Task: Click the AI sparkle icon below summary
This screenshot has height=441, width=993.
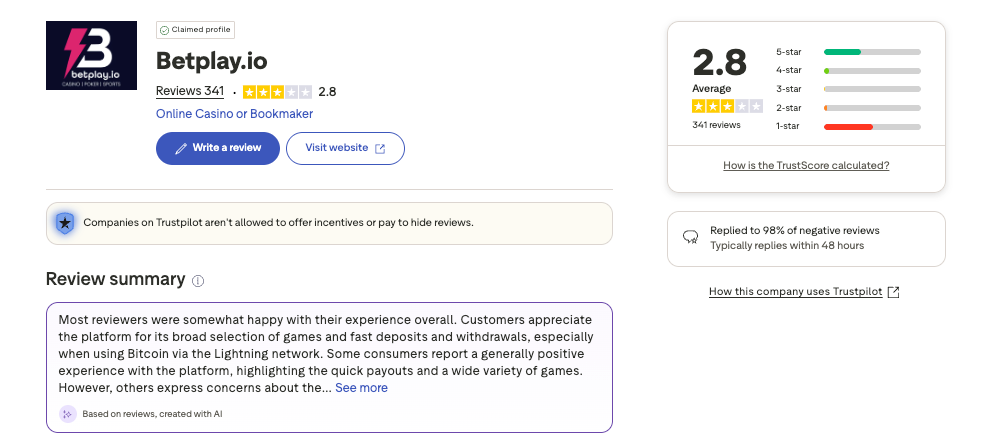Action: [68, 413]
